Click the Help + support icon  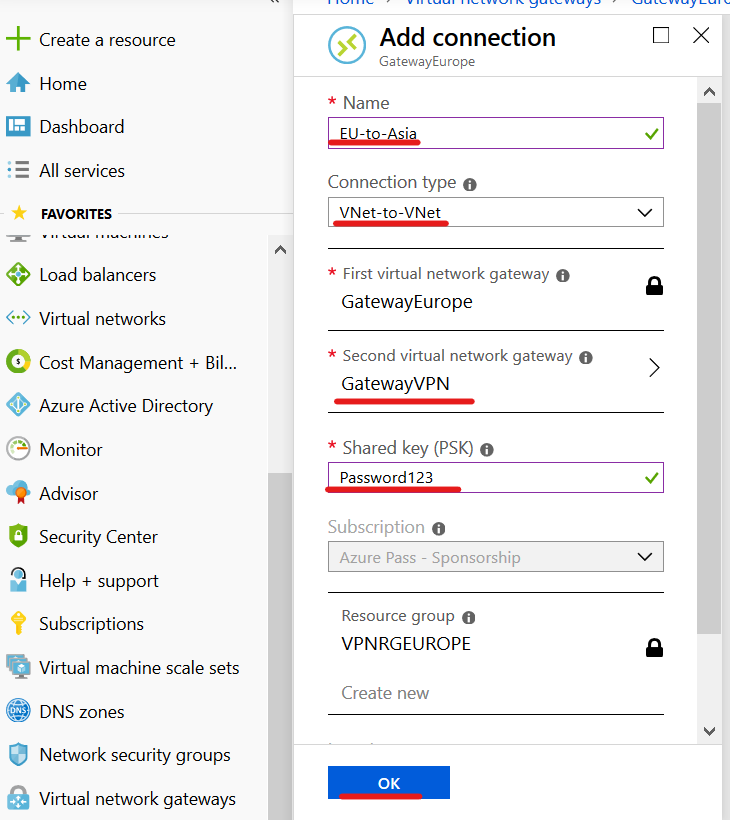(x=18, y=580)
